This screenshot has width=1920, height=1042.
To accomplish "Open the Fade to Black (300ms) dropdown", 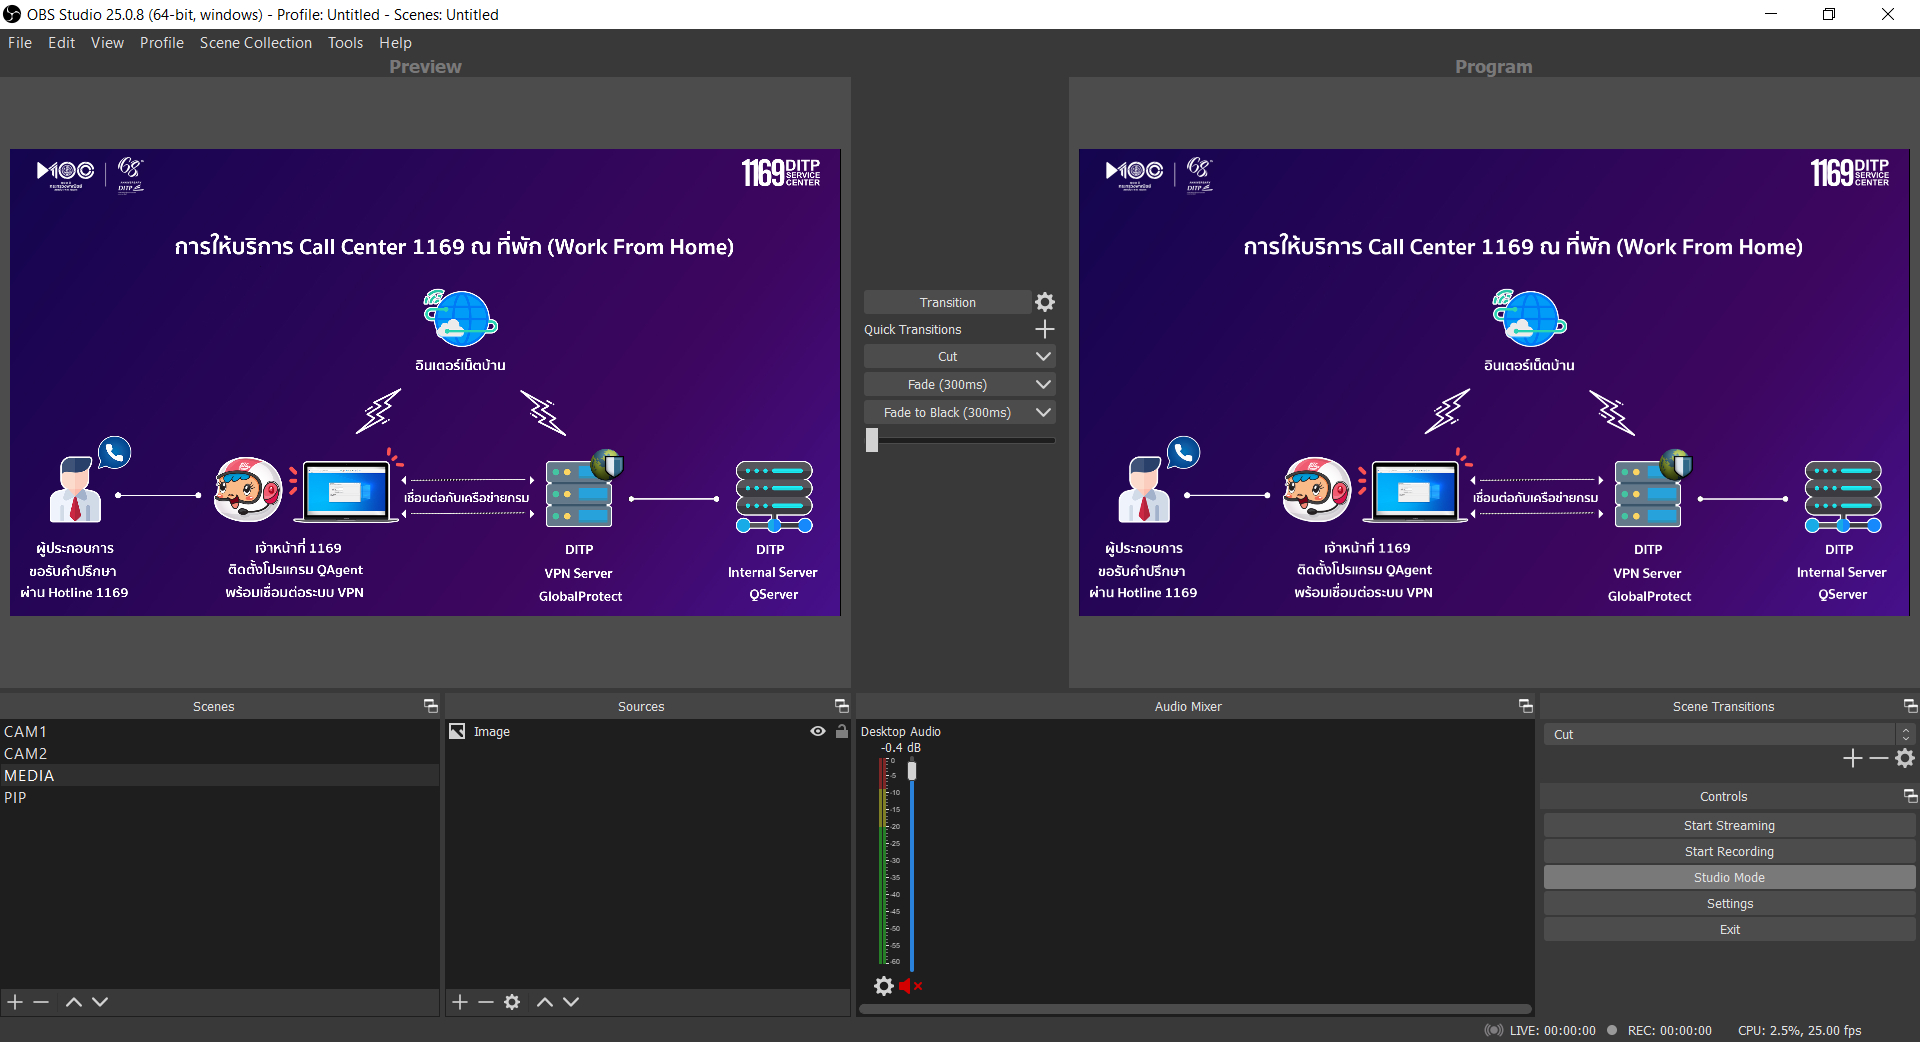I will coord(1043,412).
